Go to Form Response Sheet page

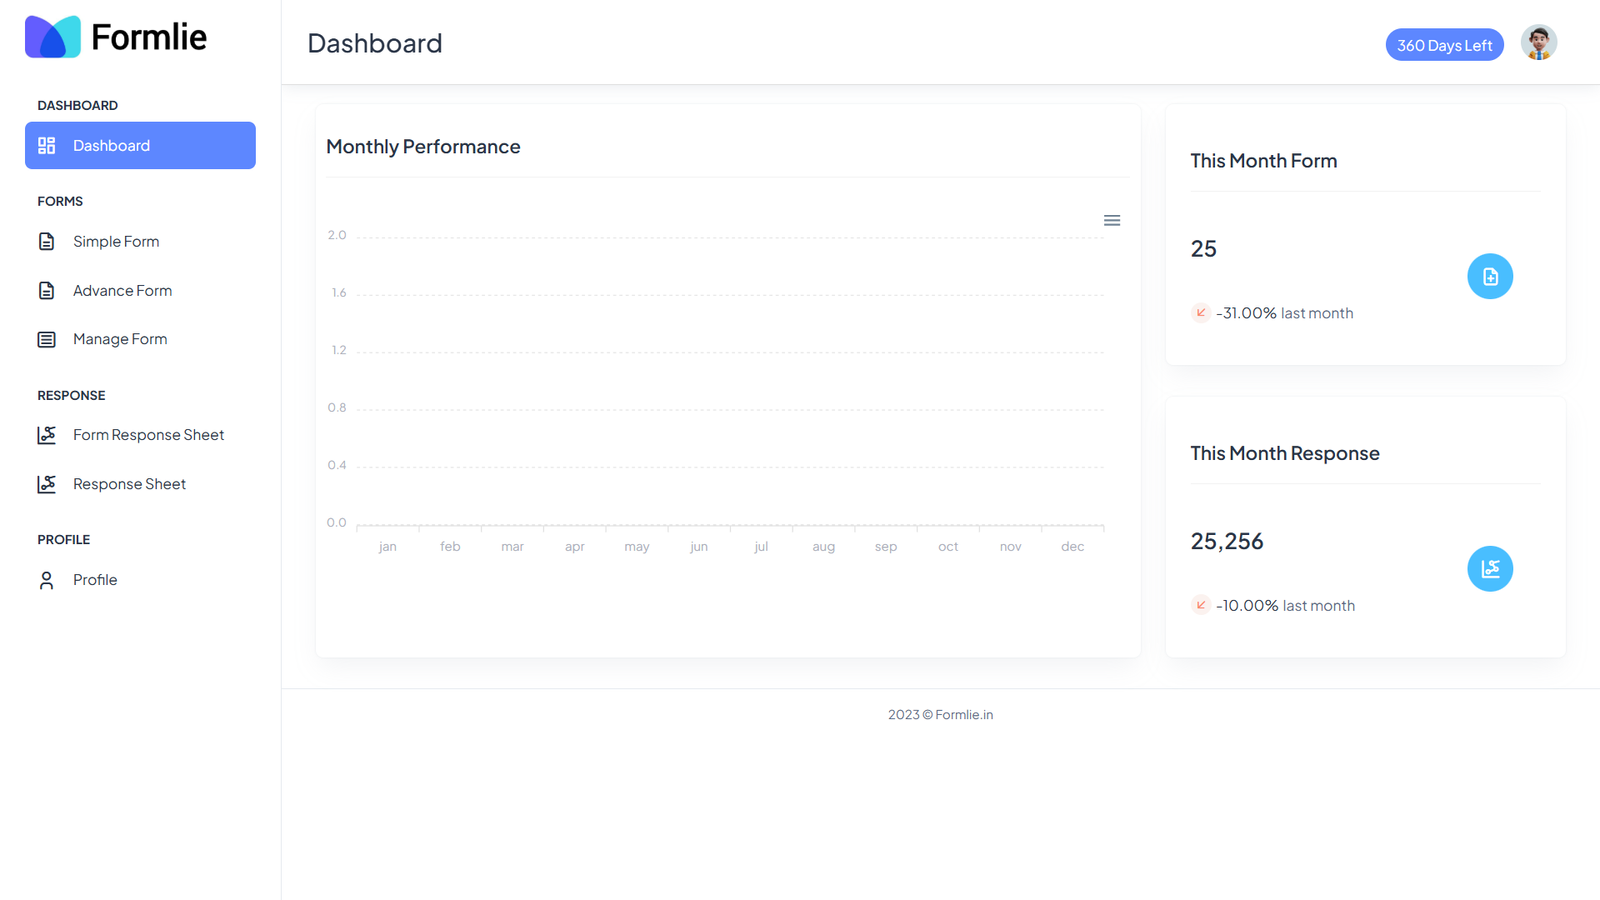[x=148, y=435]
